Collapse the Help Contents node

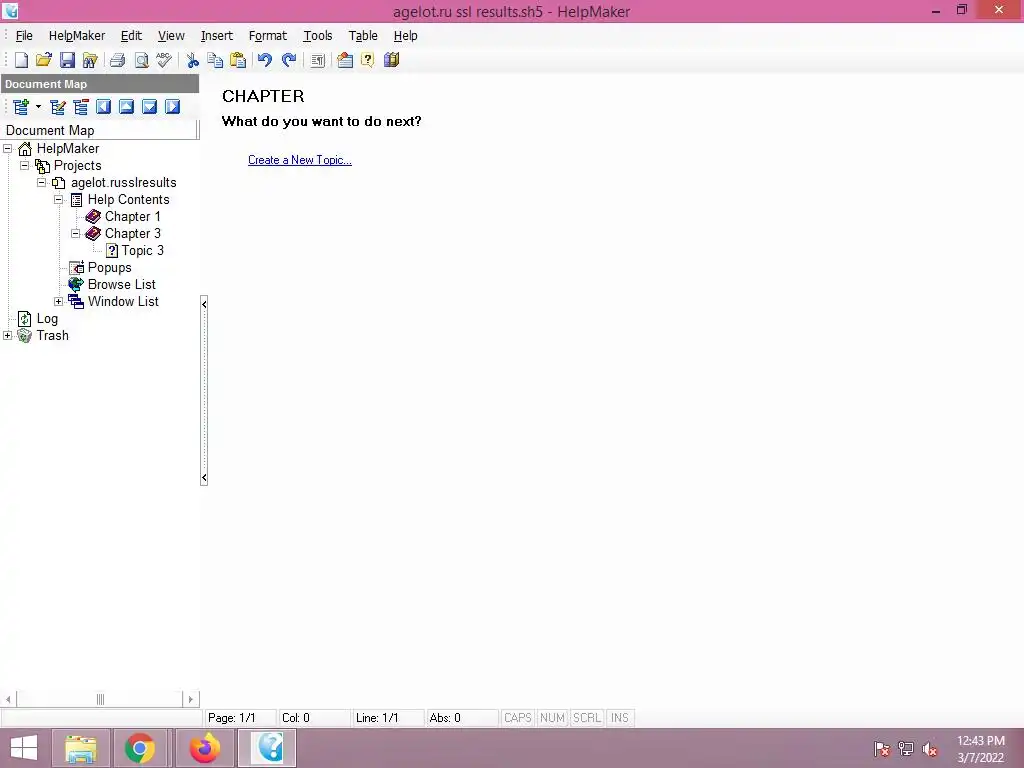(x=58, y=199)
